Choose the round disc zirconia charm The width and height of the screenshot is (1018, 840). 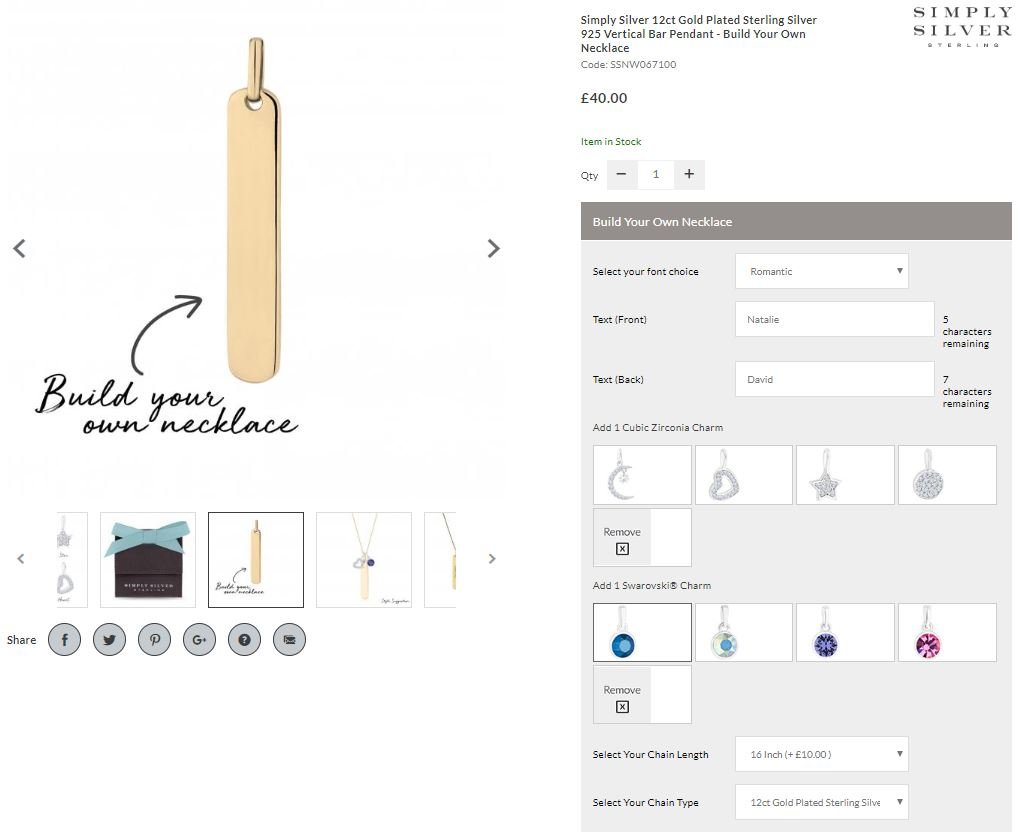947,475
